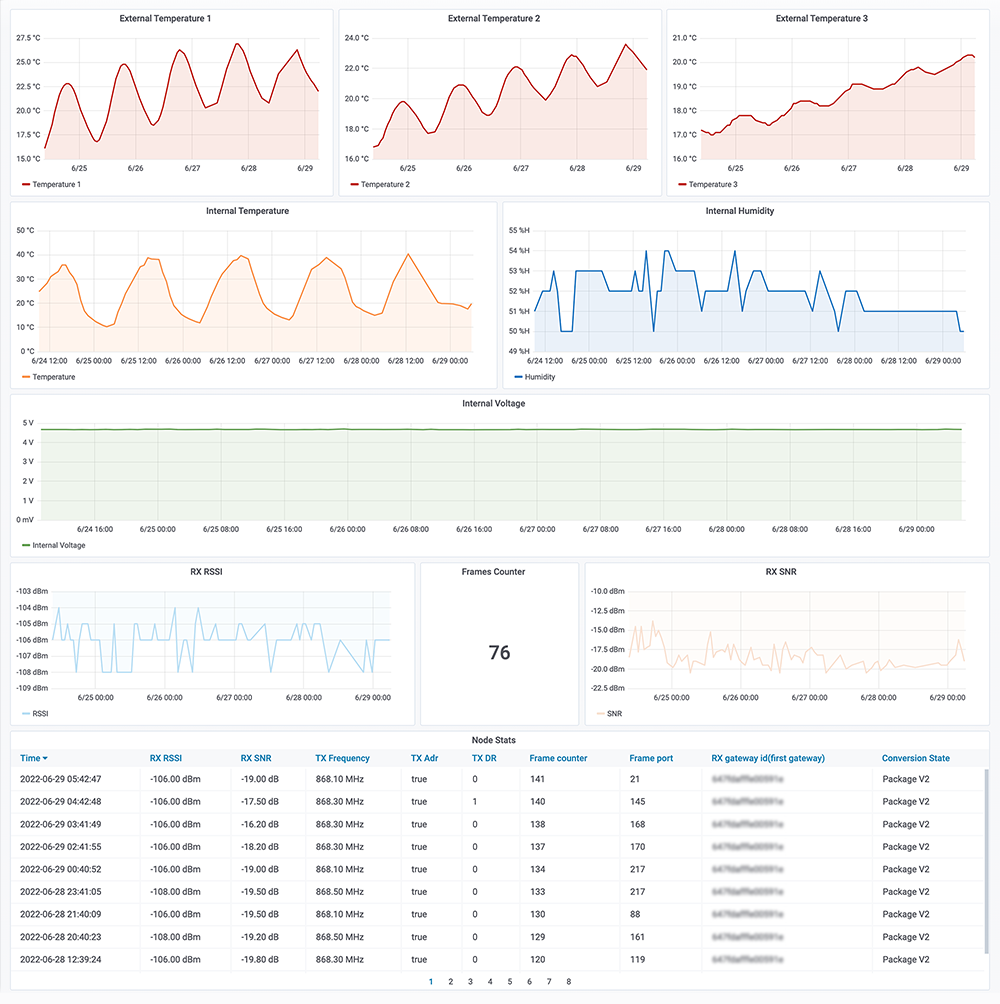Screen dimensions: 1000x1004
Task: Click the -19.80 dB SNR cell
Action: click(x=260, y=960)
